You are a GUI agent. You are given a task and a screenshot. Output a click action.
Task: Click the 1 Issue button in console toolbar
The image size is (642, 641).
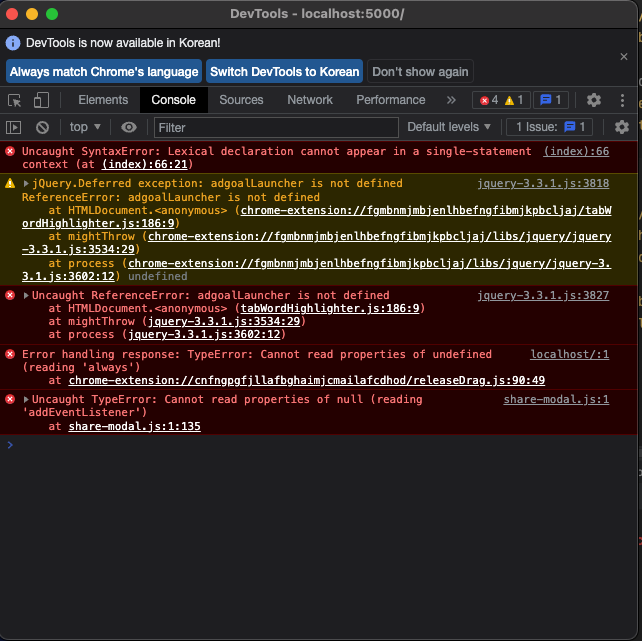(x=549, y=127)
